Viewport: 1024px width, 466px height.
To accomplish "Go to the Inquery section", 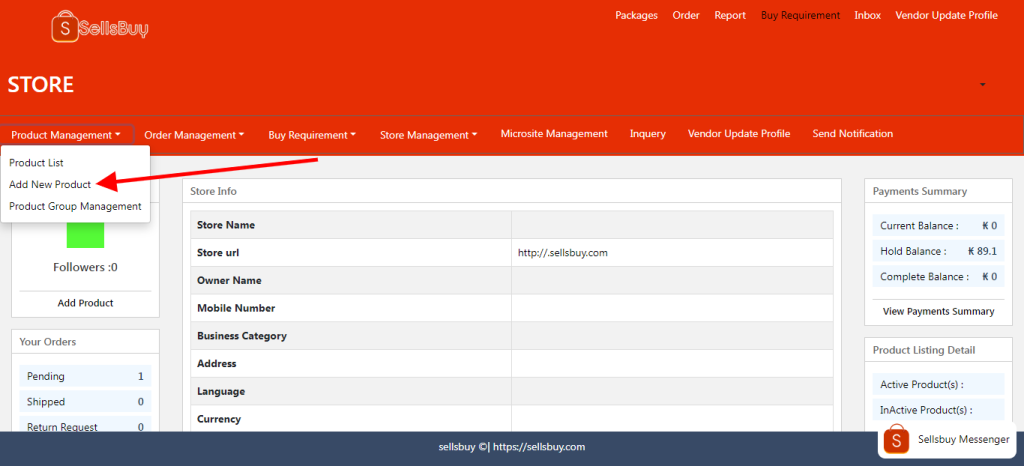I will (648, 133).
